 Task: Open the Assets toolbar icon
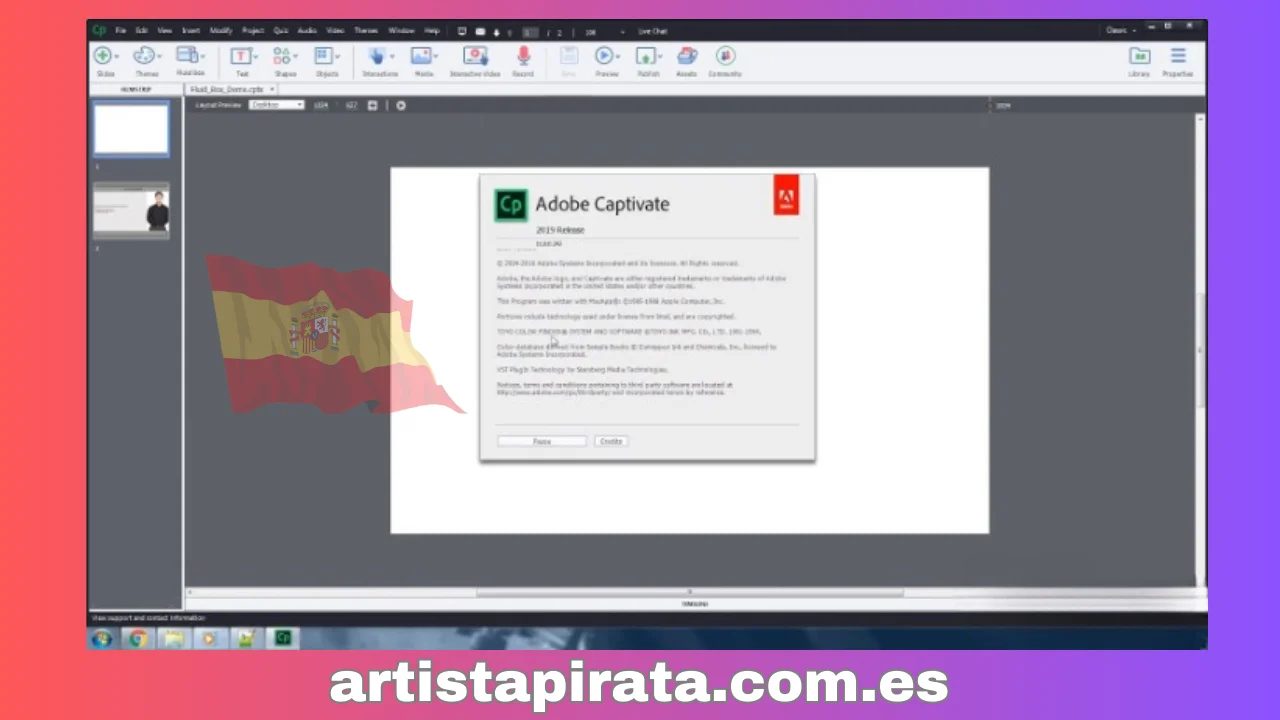686,56
